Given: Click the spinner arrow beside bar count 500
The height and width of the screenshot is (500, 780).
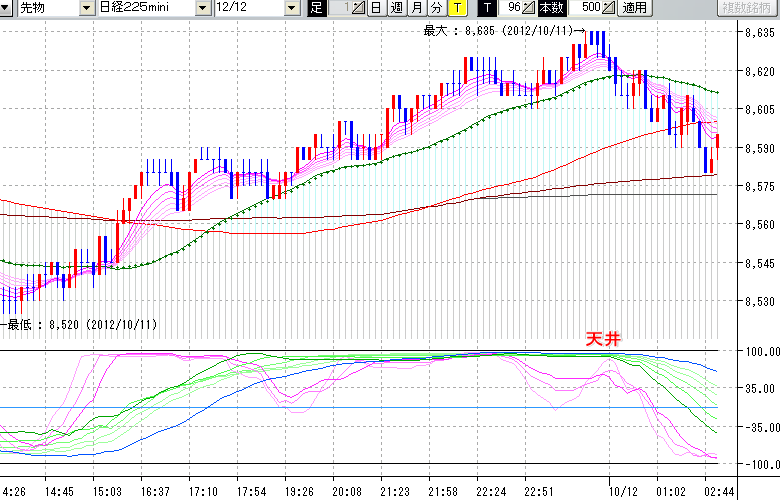Looking at the screenshot, I should pyautogui.click(x=609, y=8).
